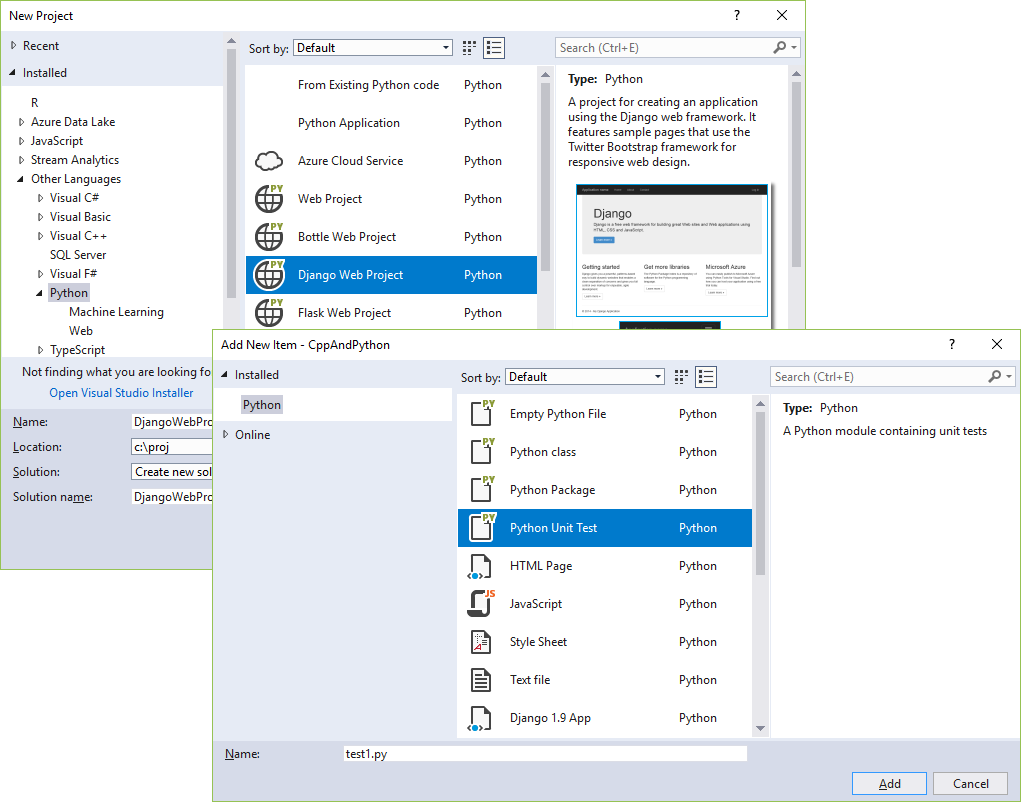
Task: Select the Style Sheet template icon
Action: (480, 641)
